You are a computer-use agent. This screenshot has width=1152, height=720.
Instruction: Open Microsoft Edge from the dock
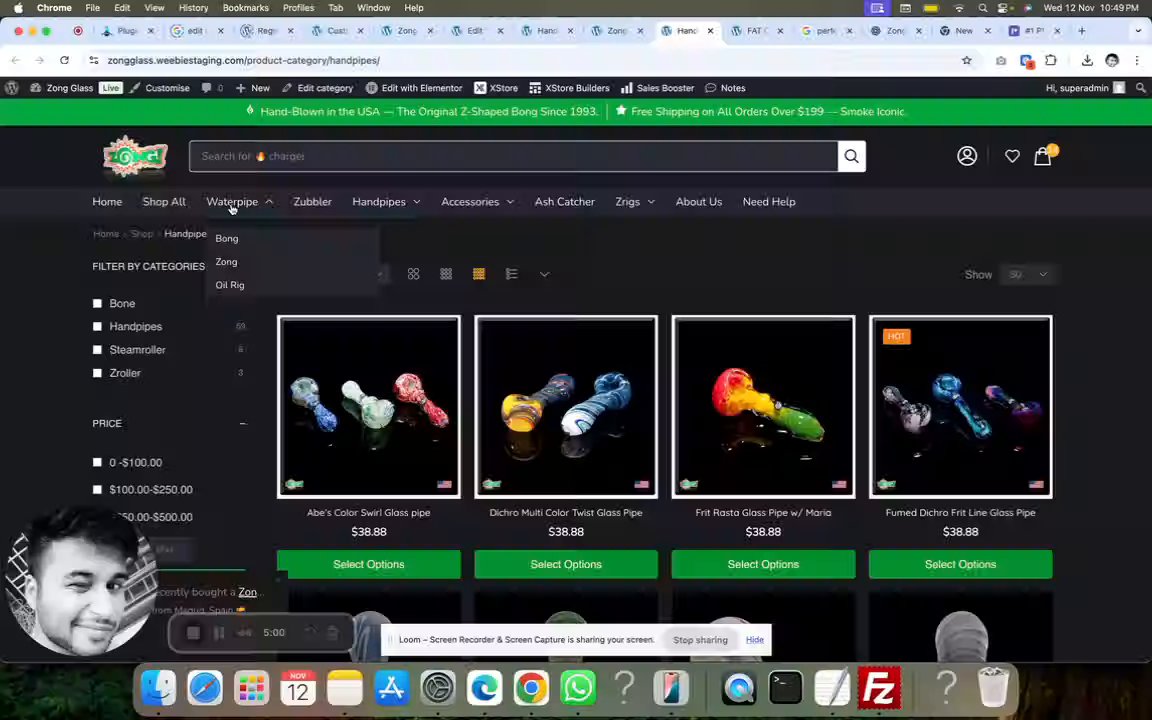click(485, 688)
